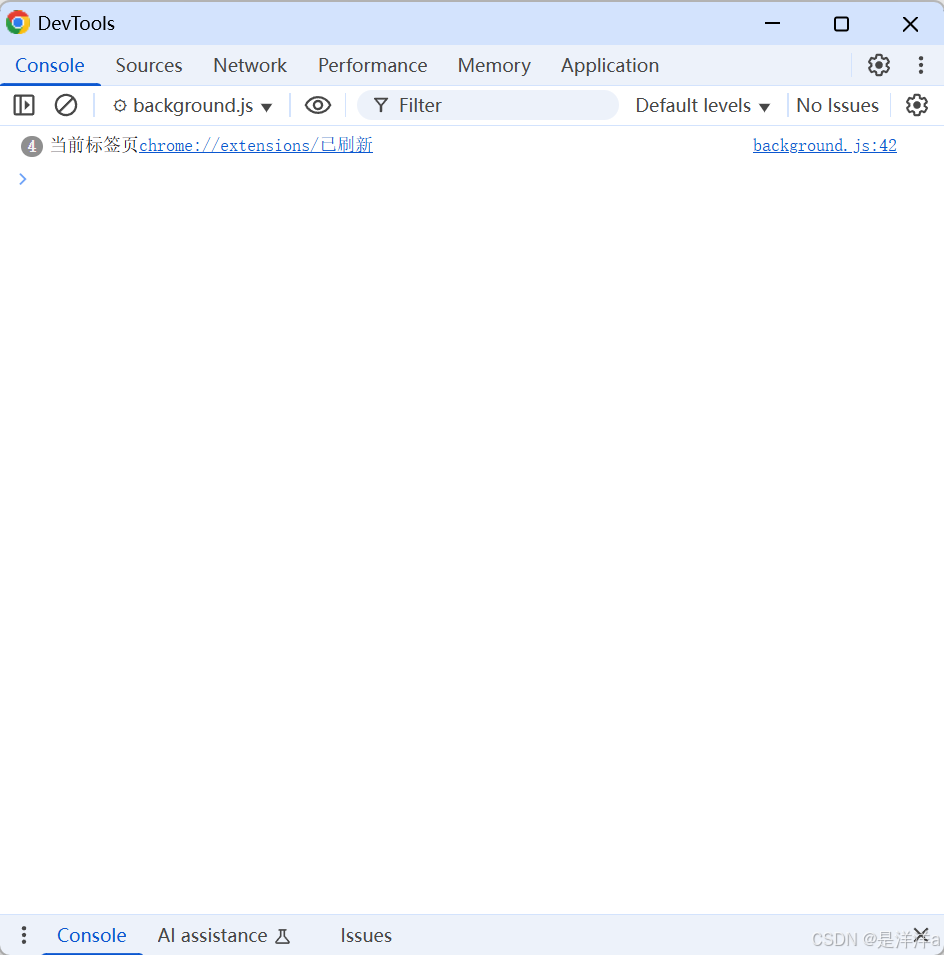Open the AI assistance drawer tab
The image size is (944, 955).
[x=224, y=935]
